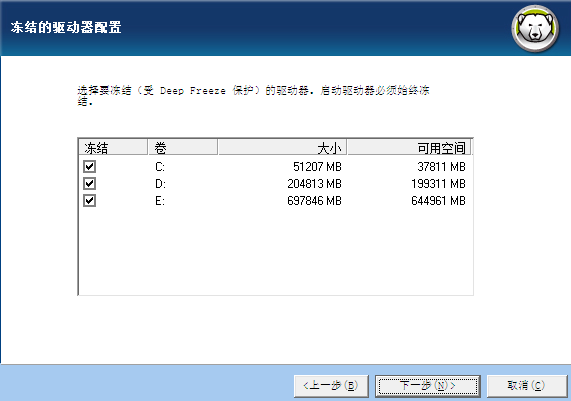This screenshot has width=571, height=401.
Task: Click the 下一步(N) next button
Action: [x=428, y=386]
